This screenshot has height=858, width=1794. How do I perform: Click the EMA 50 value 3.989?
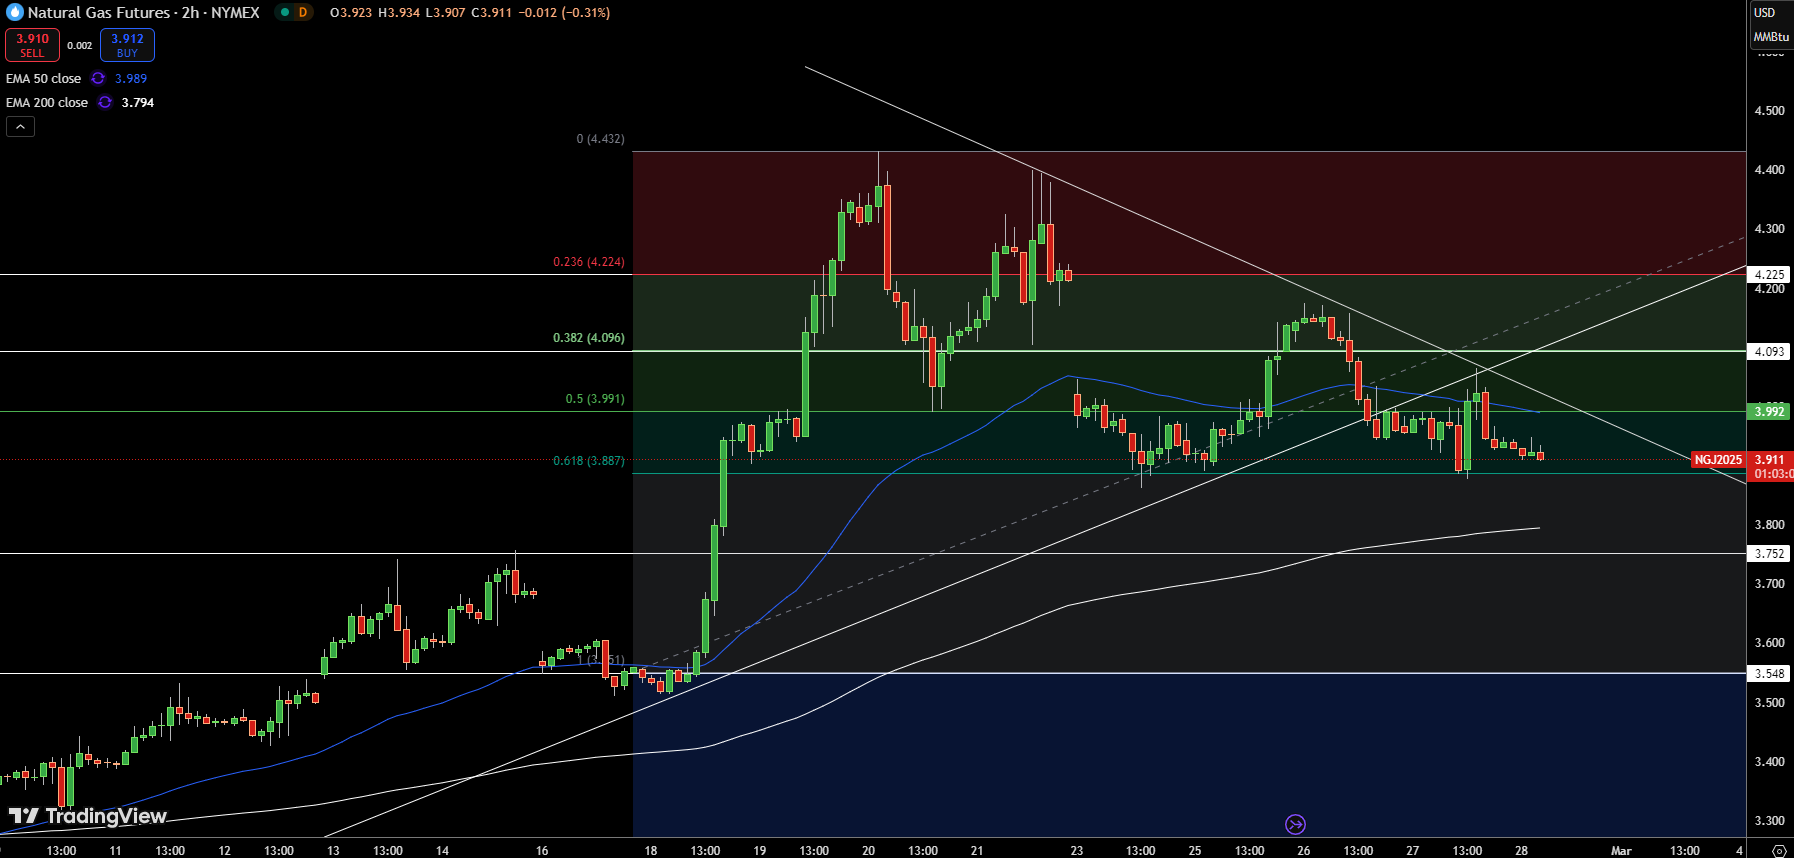[131, 78]
